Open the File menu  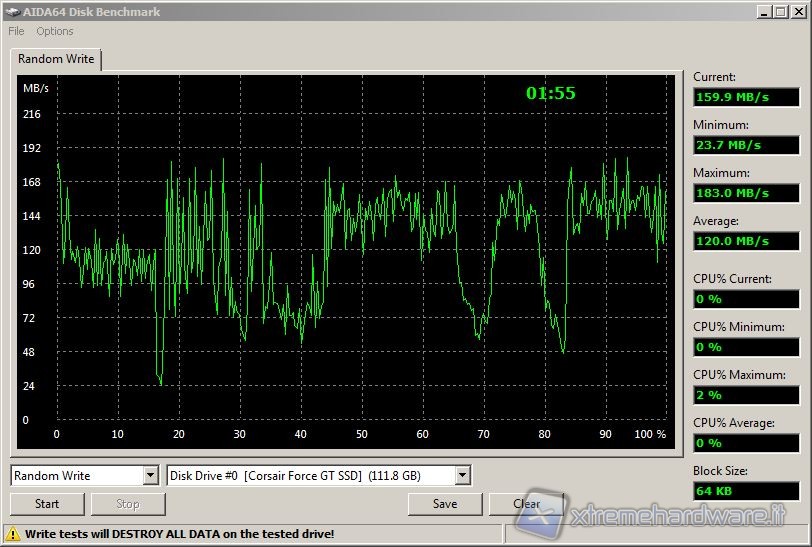pyautogui.click(x=16, y=31)
